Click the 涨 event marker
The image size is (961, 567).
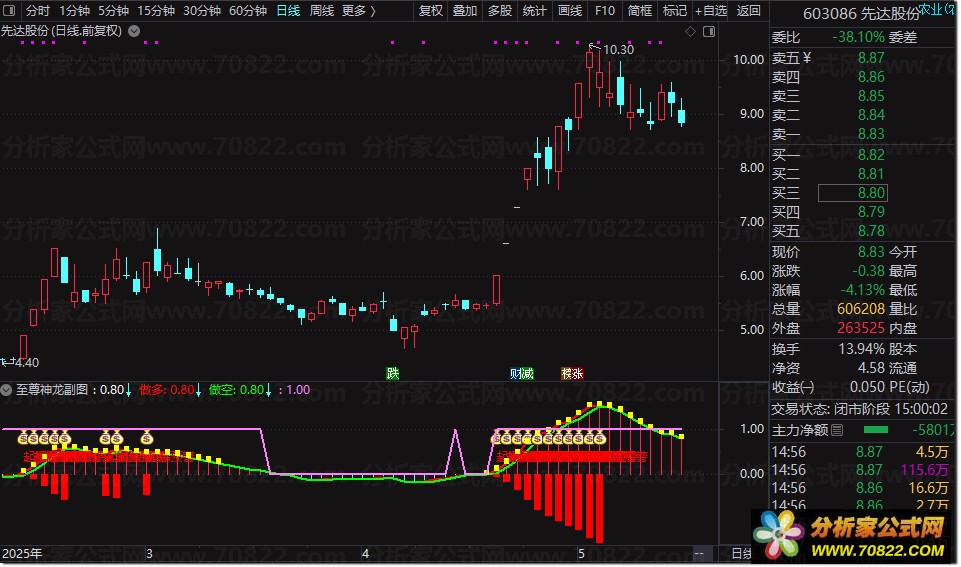577,373
